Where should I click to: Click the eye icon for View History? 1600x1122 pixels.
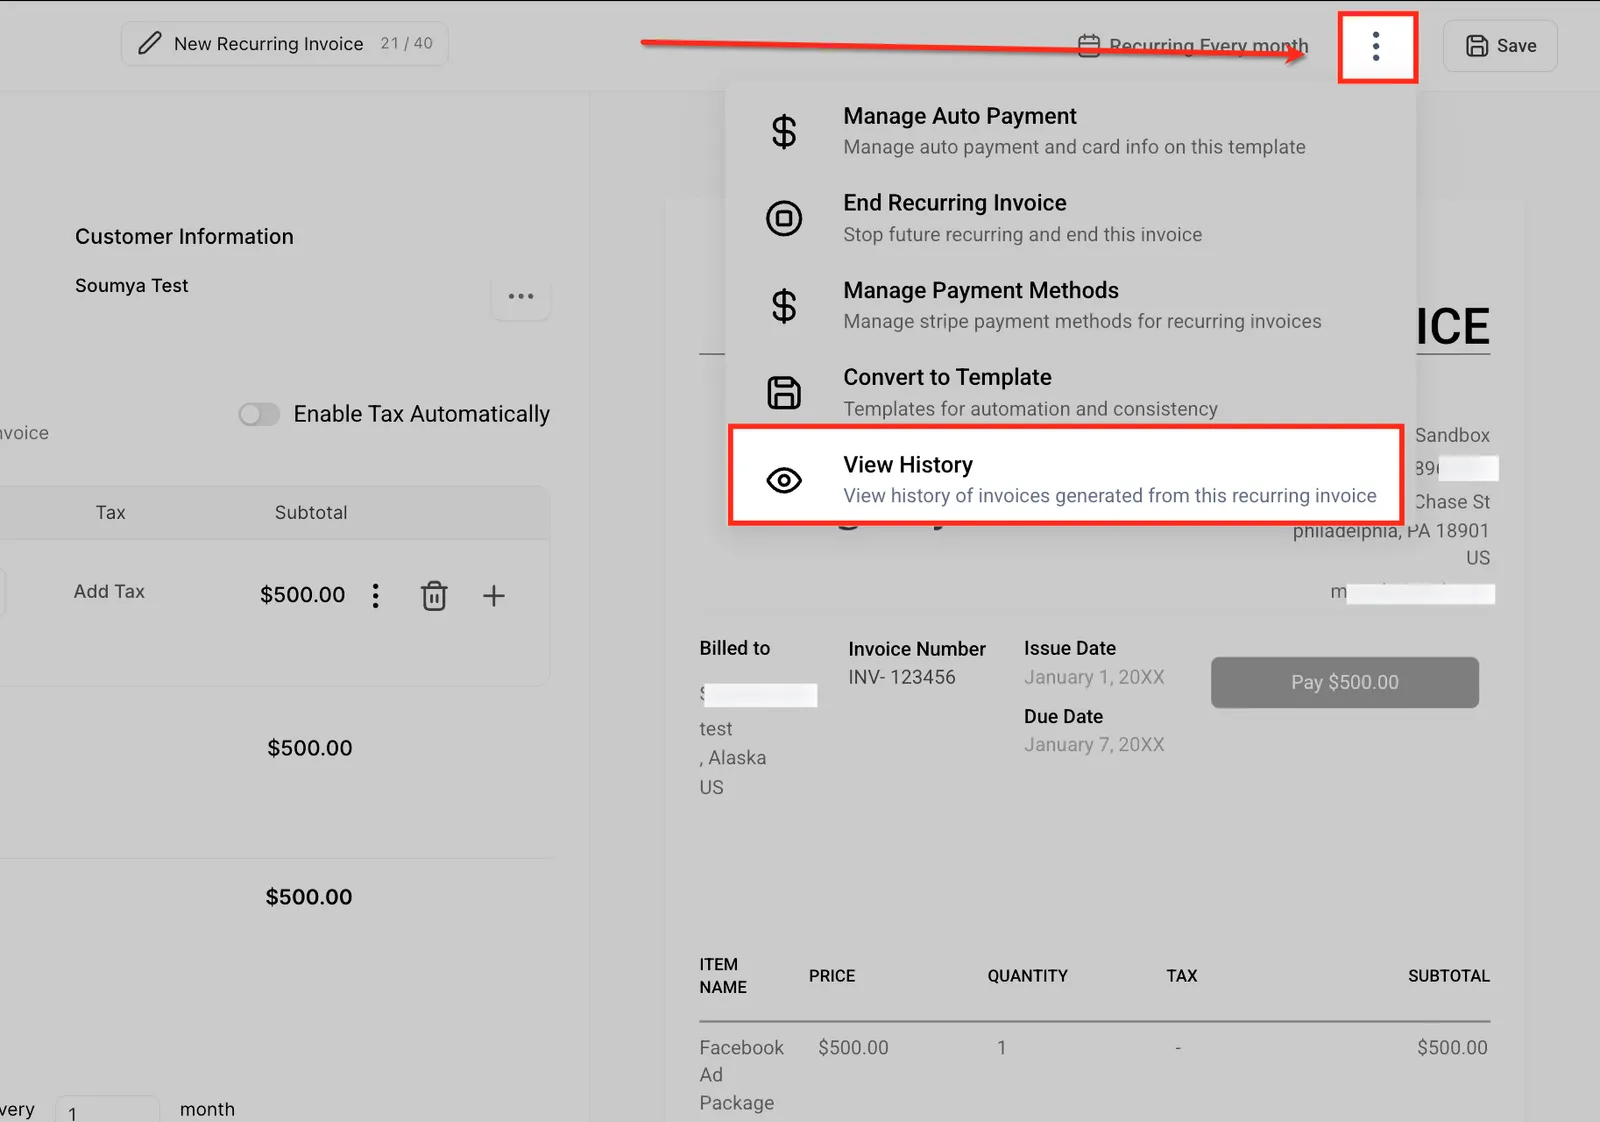click(x=784, y=480)
